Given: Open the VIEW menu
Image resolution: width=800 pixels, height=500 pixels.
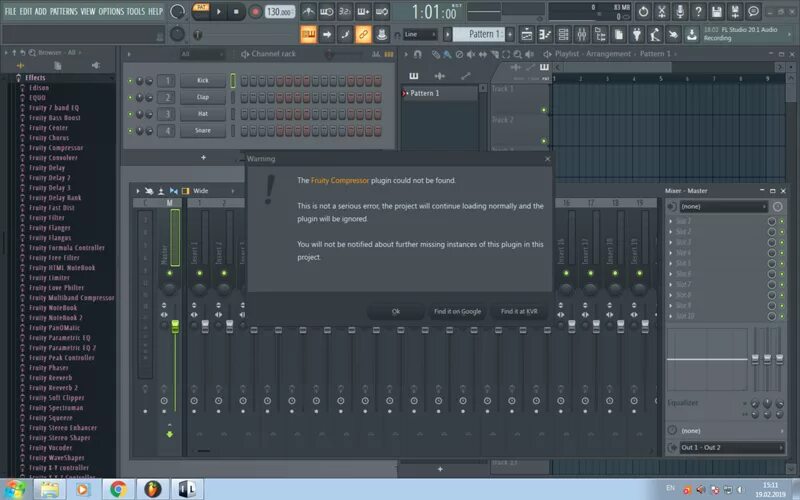Looking at the screenshot, I should click(88, 11).
